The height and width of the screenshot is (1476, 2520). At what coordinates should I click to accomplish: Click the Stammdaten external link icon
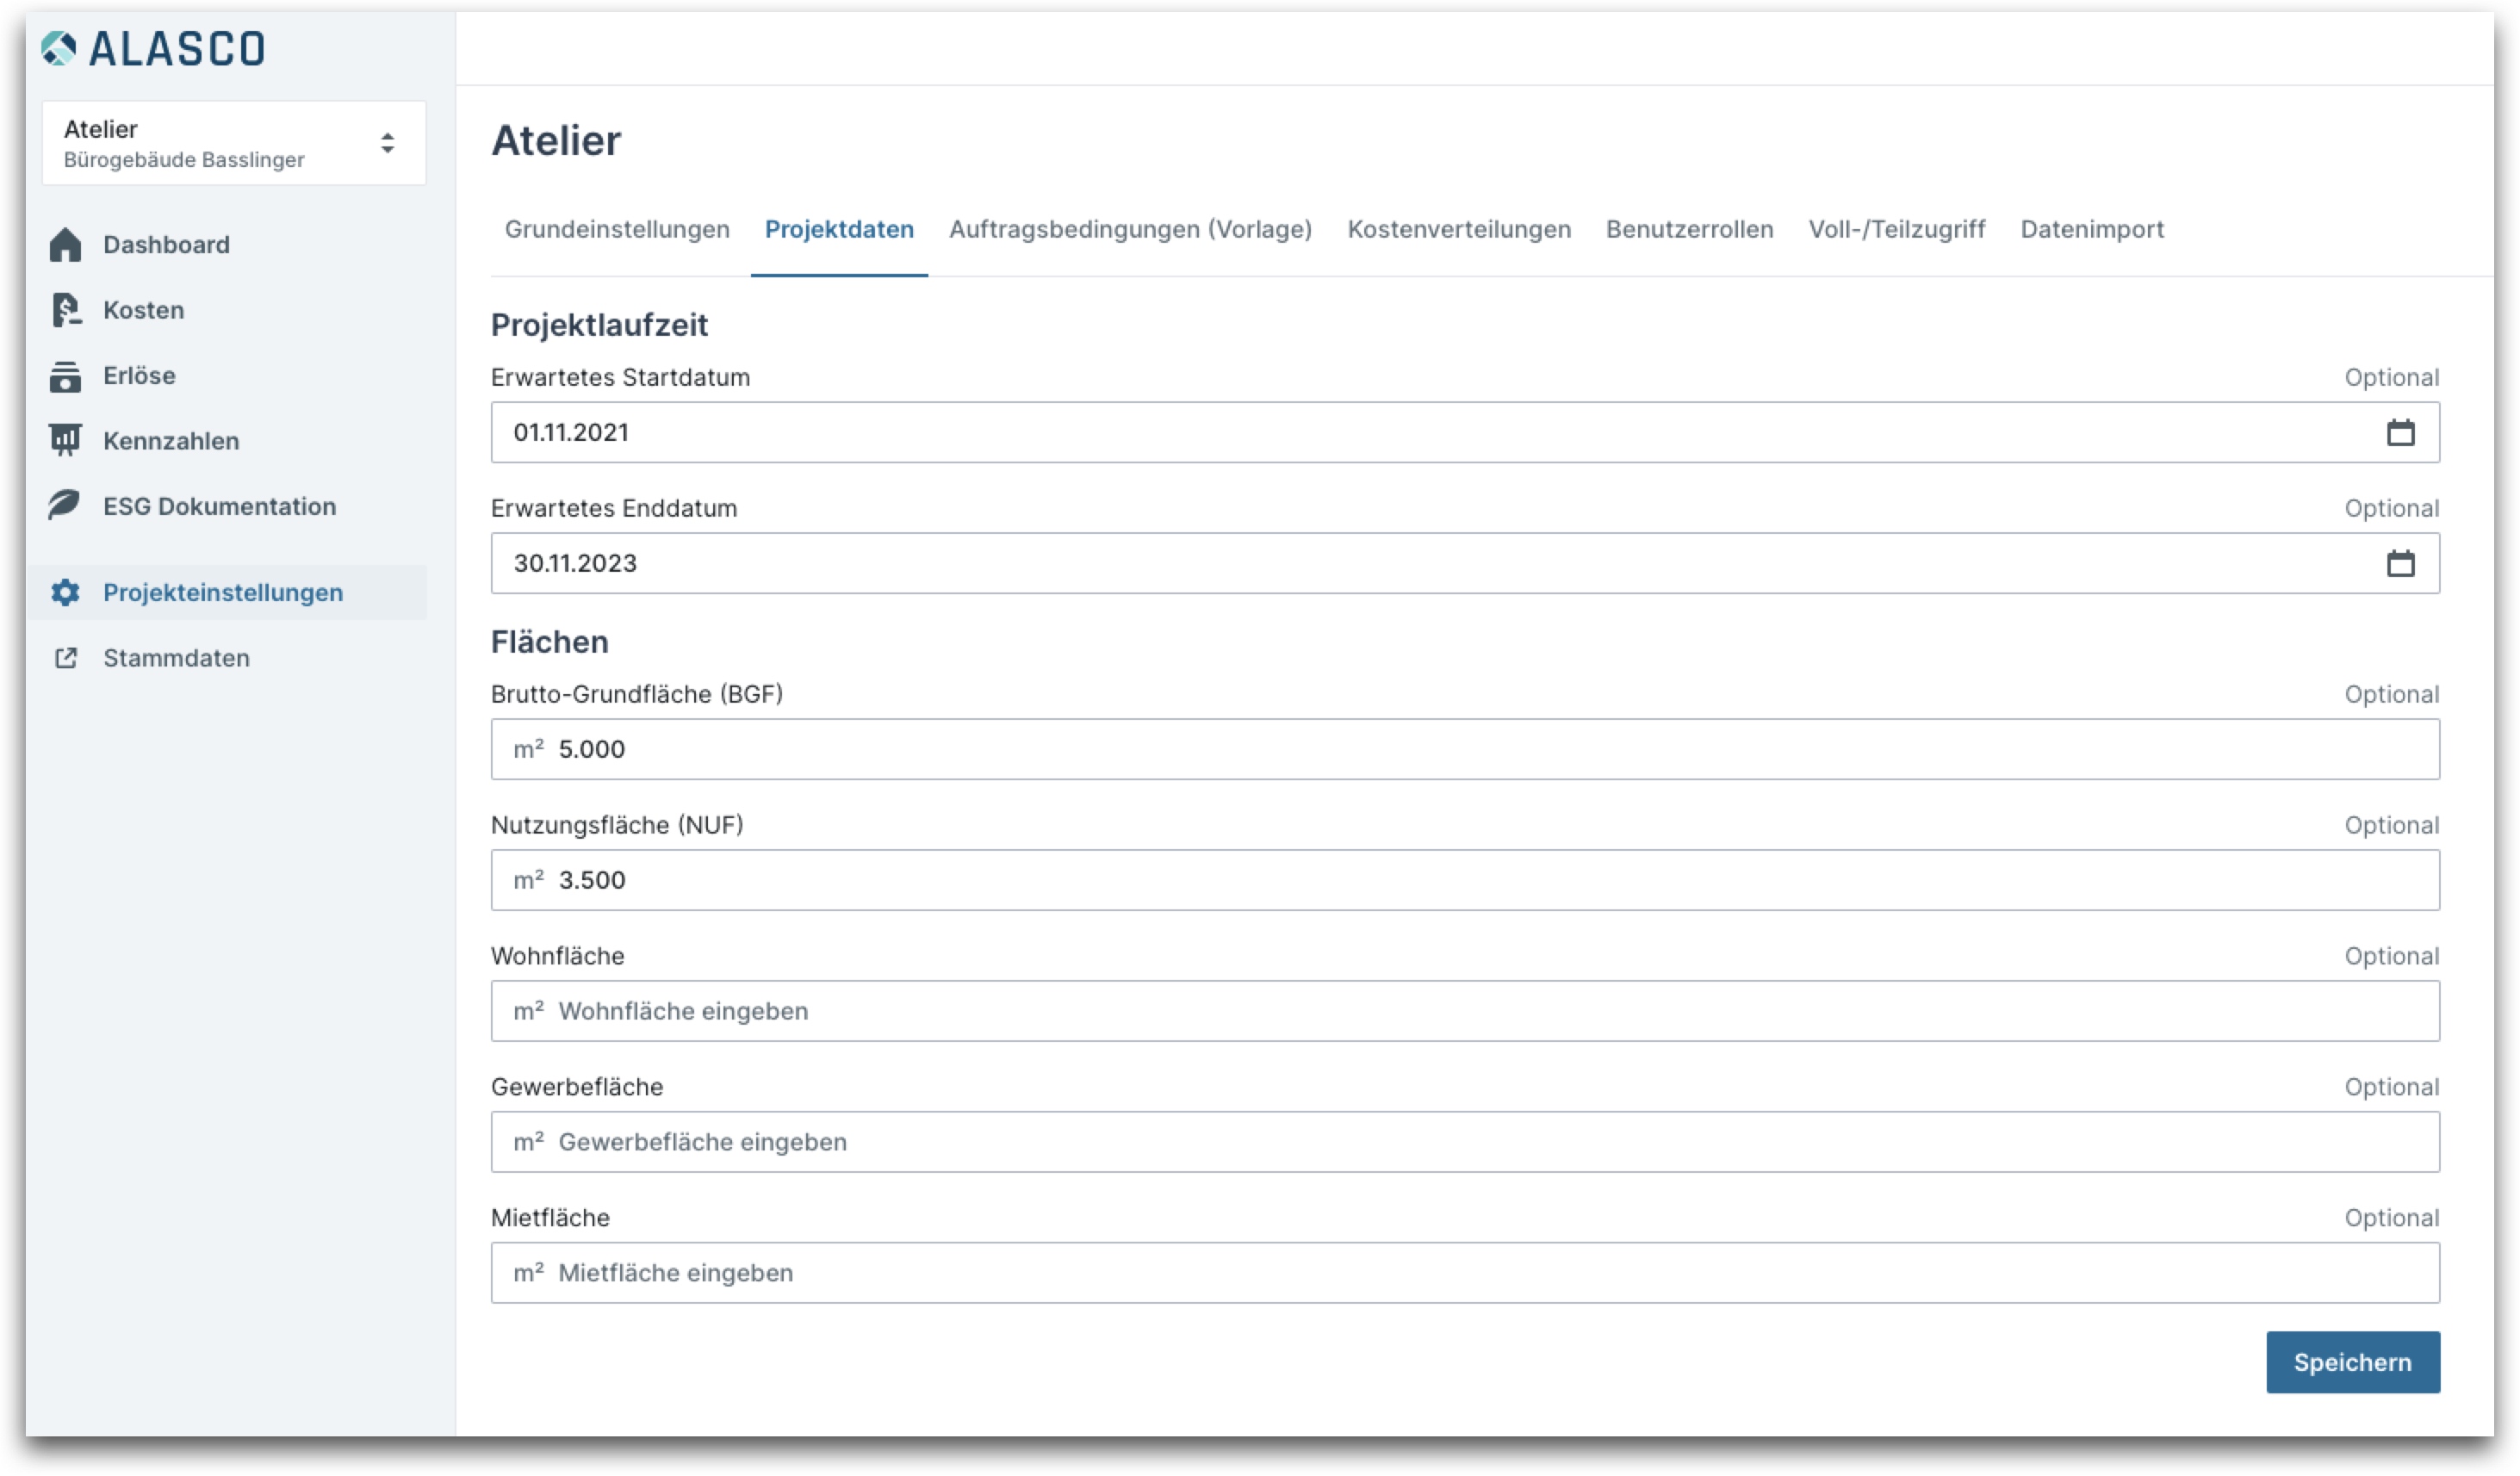65,658
